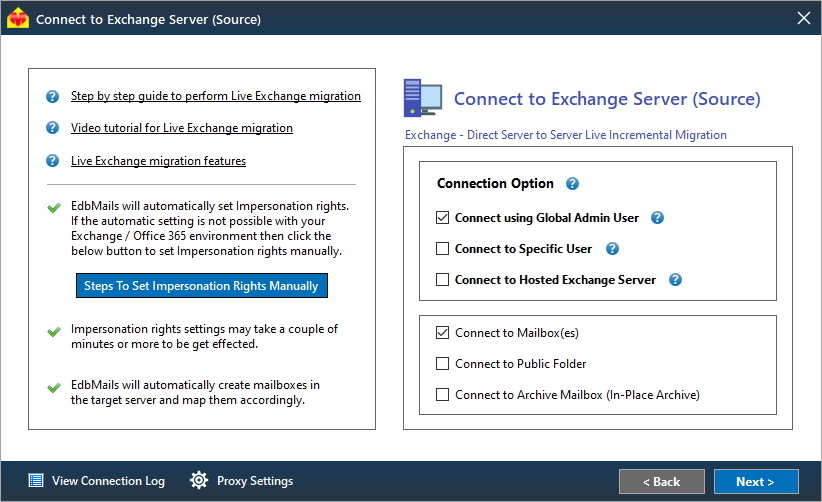The height and width of the screenshot is (502, 822).
Task: Check Connect to Public Folder
Action: 443,364
